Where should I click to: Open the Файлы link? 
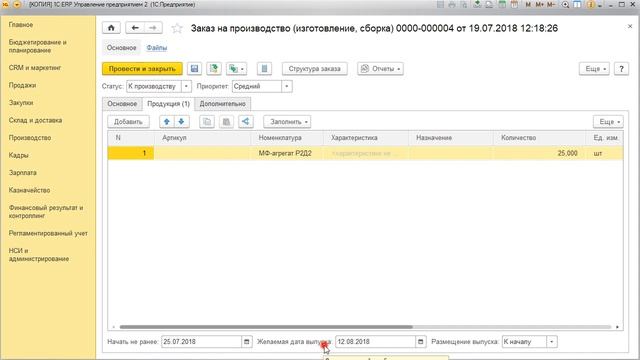tap(157, 48)
